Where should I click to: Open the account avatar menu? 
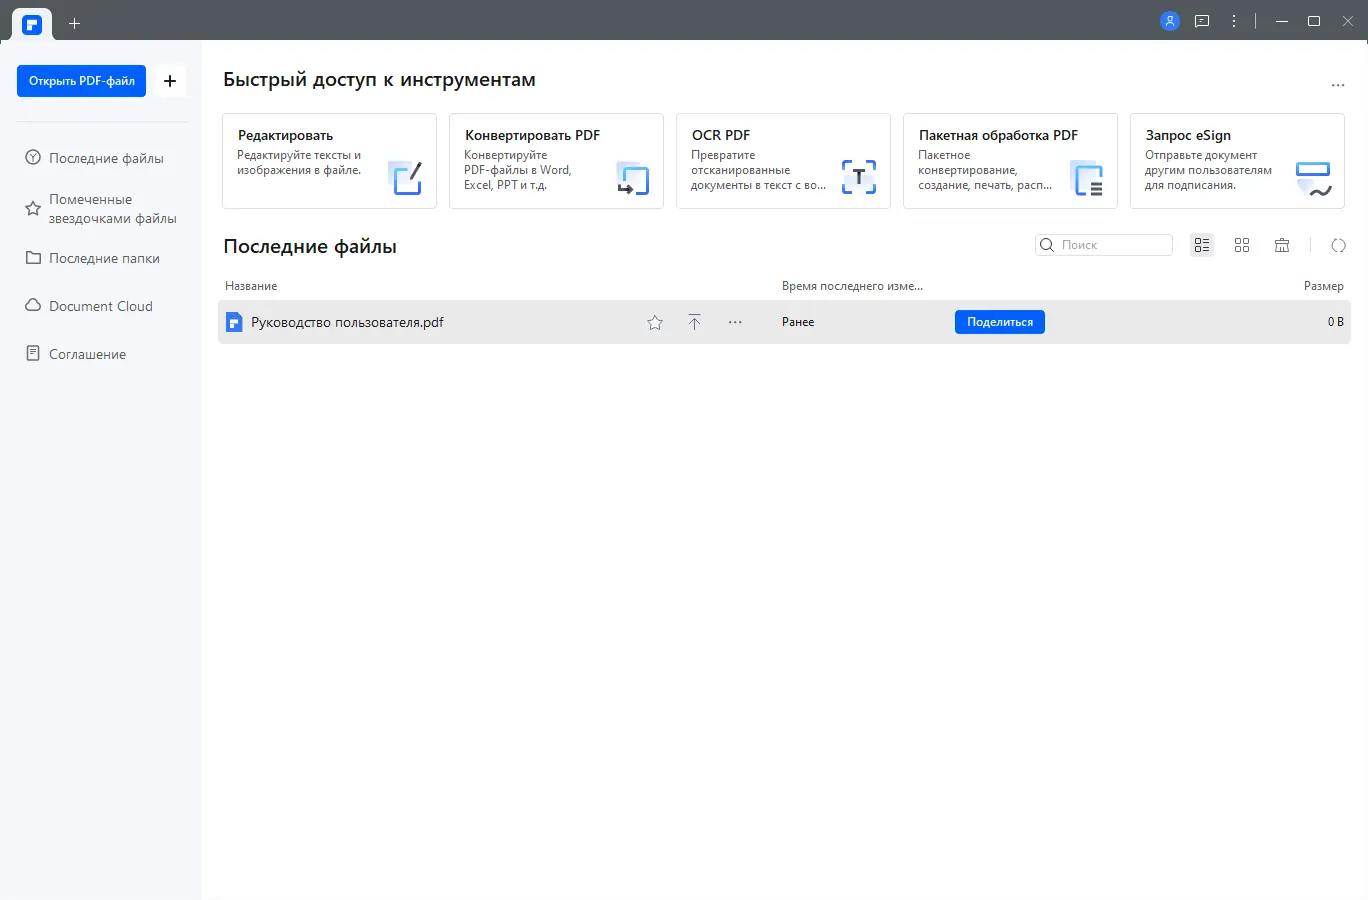(x=1169, y=20)
